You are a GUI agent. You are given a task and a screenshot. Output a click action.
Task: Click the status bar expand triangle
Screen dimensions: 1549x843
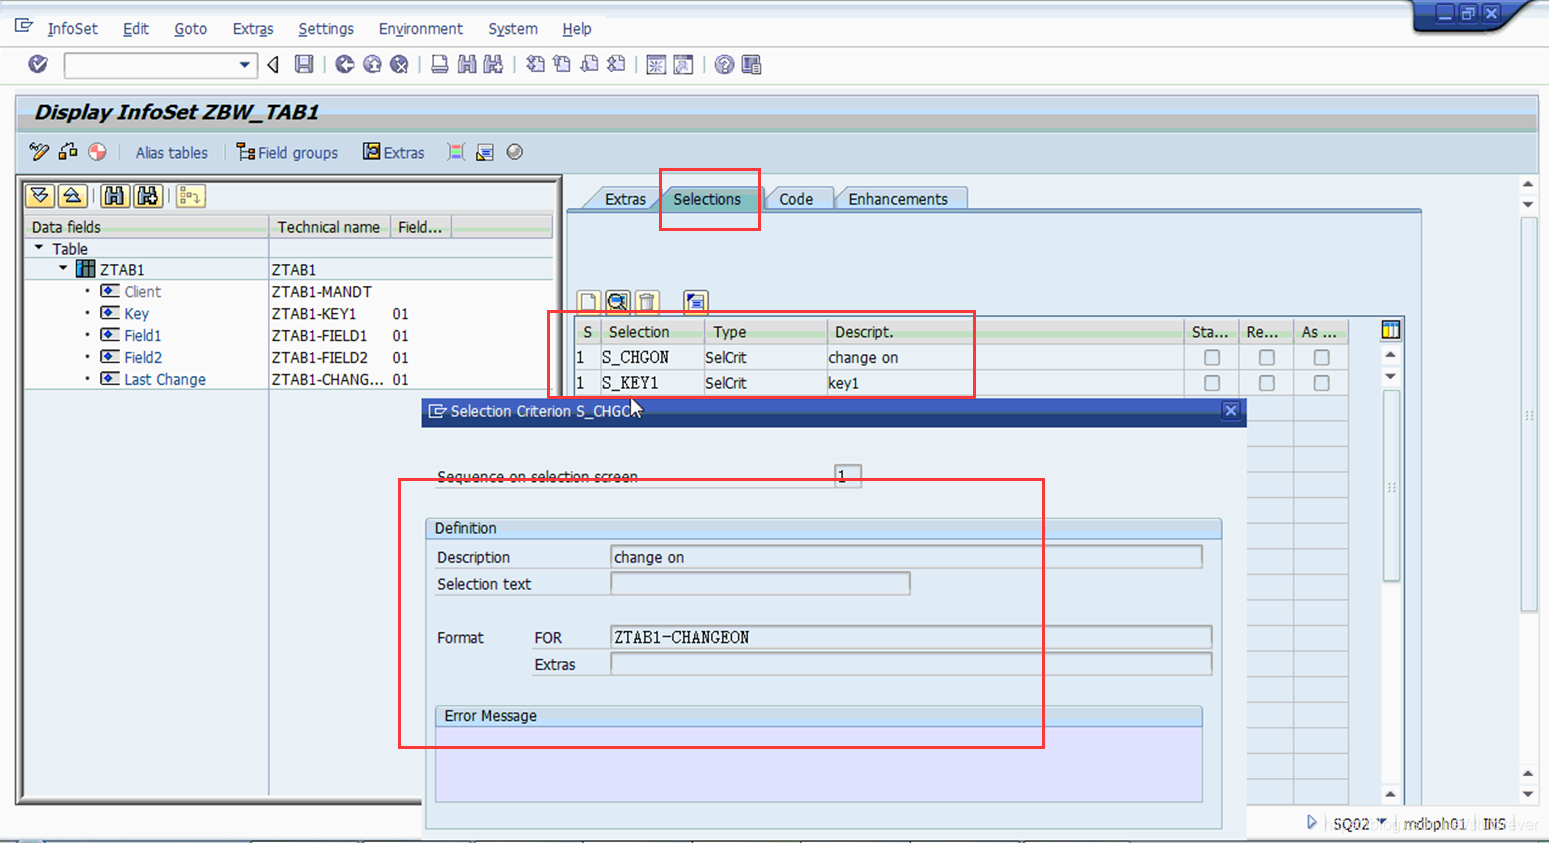(1311, 822)
